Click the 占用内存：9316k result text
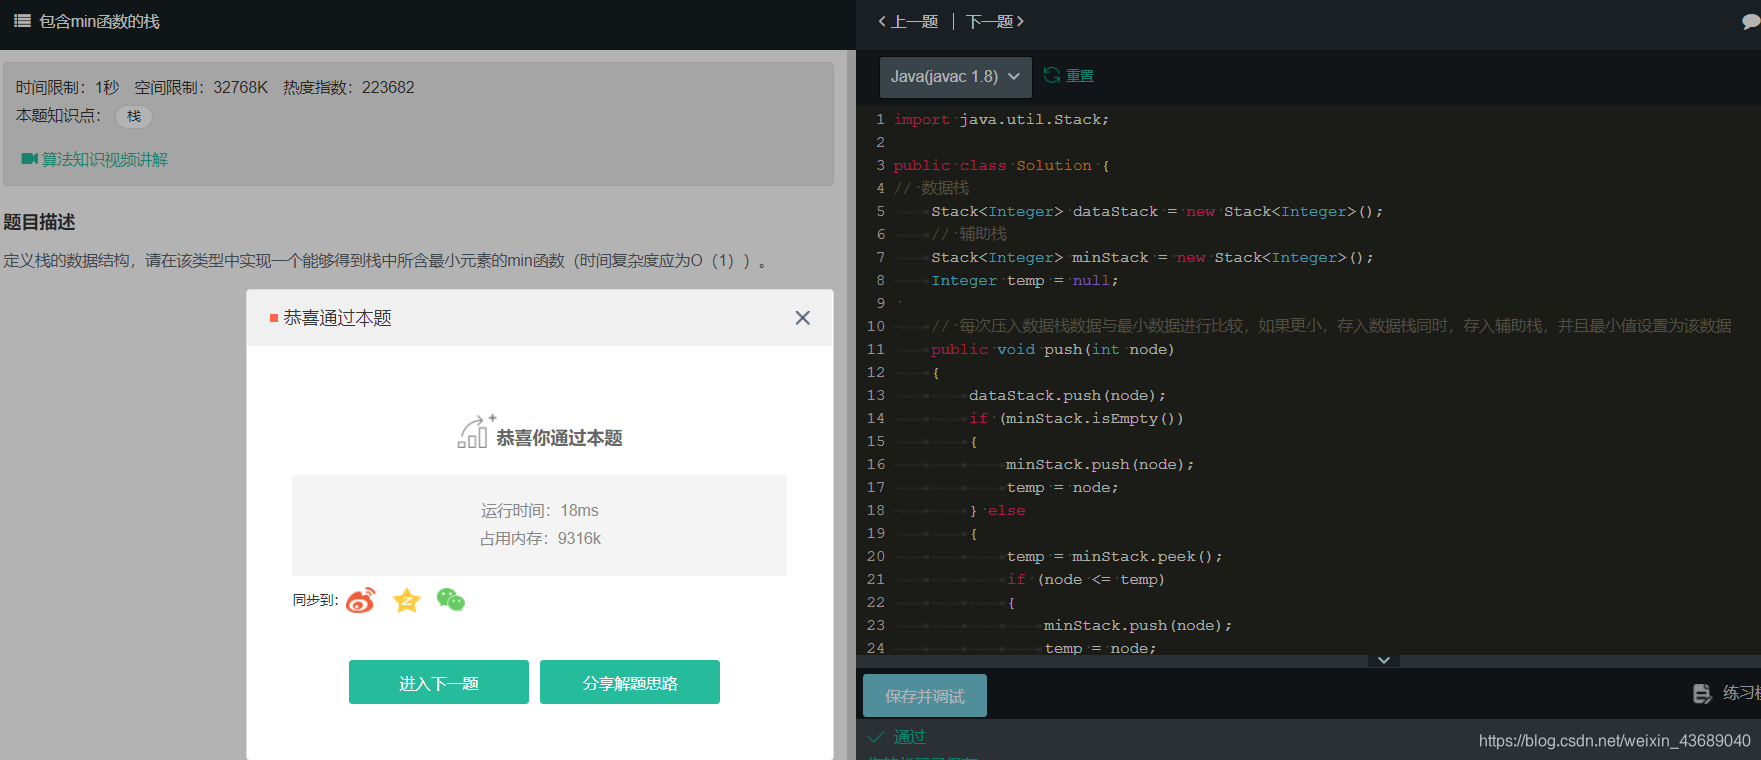Viewport: 1761px width, 760px height. coord(540,538)
